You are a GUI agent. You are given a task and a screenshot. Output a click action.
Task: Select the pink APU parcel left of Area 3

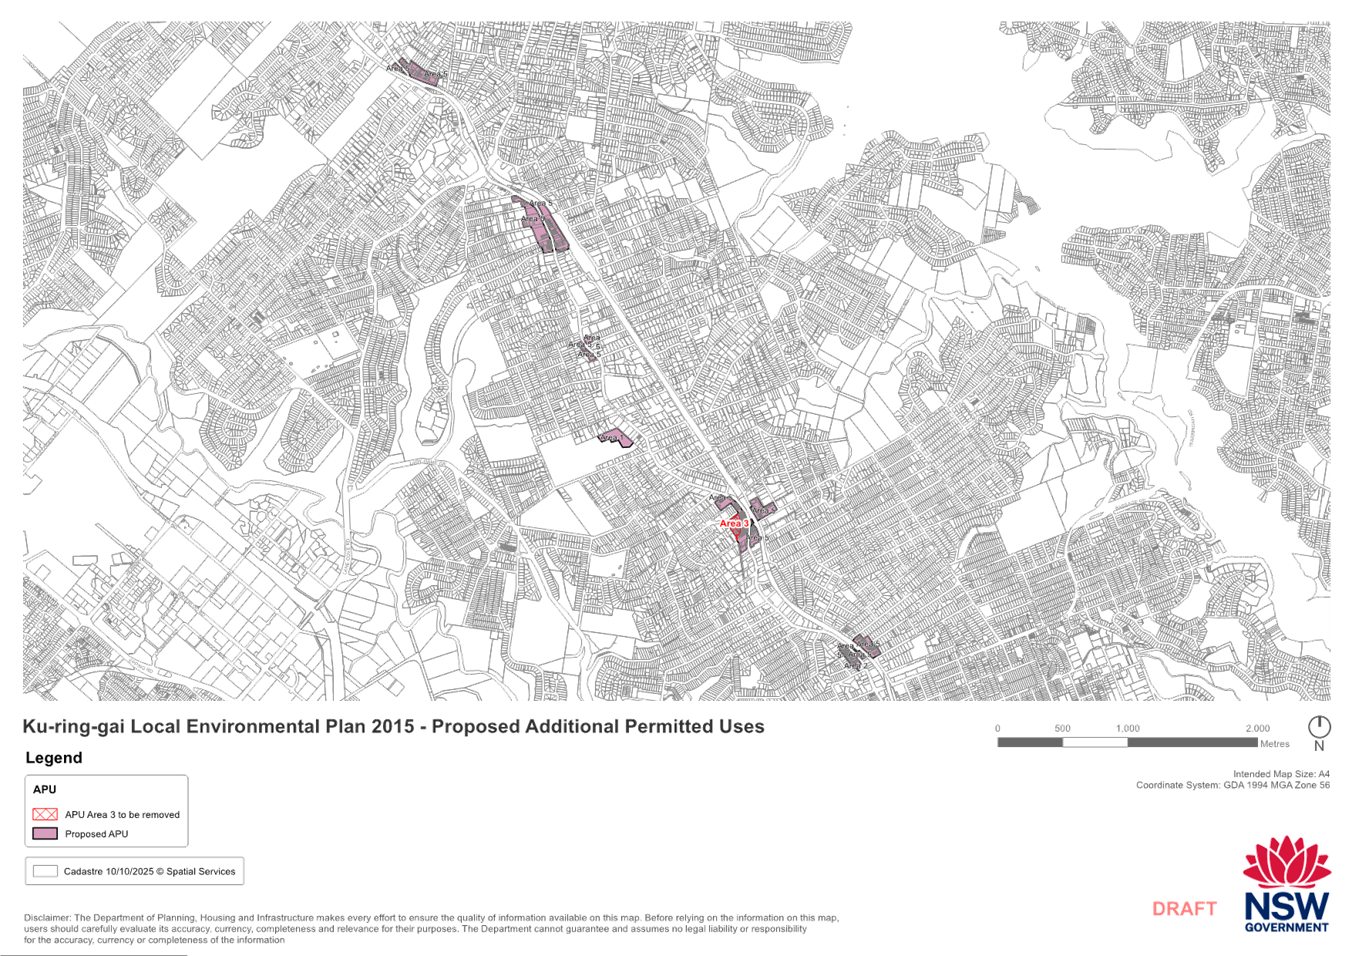614,437
